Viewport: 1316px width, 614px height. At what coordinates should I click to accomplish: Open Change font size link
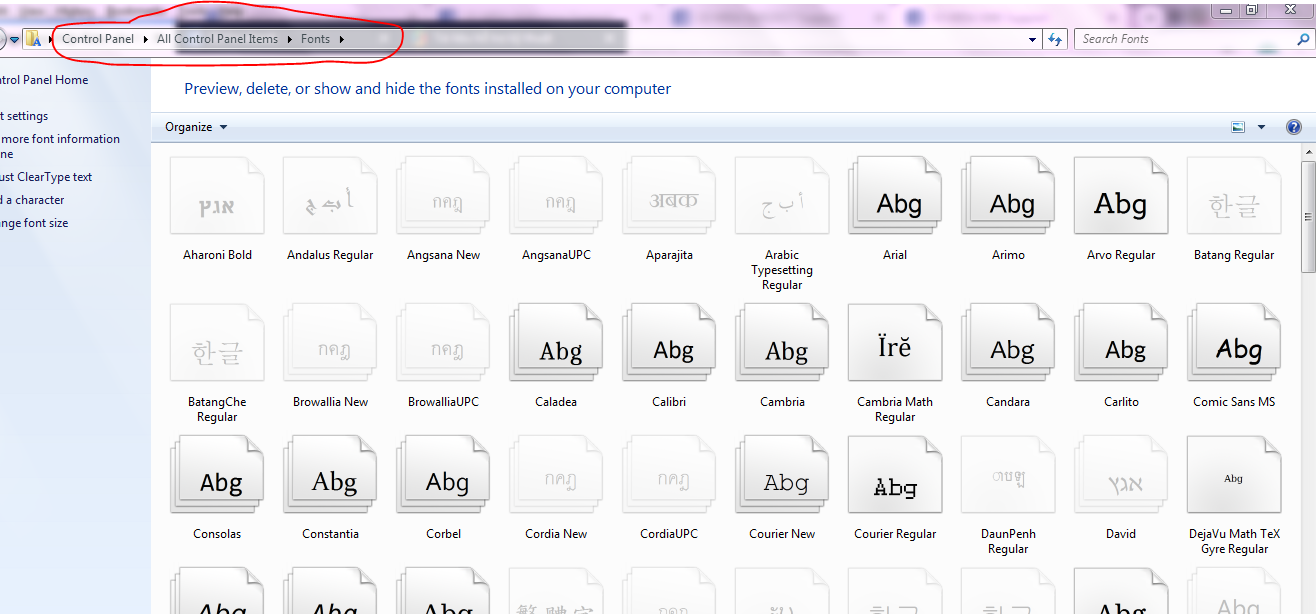click(x=34, y=223)
